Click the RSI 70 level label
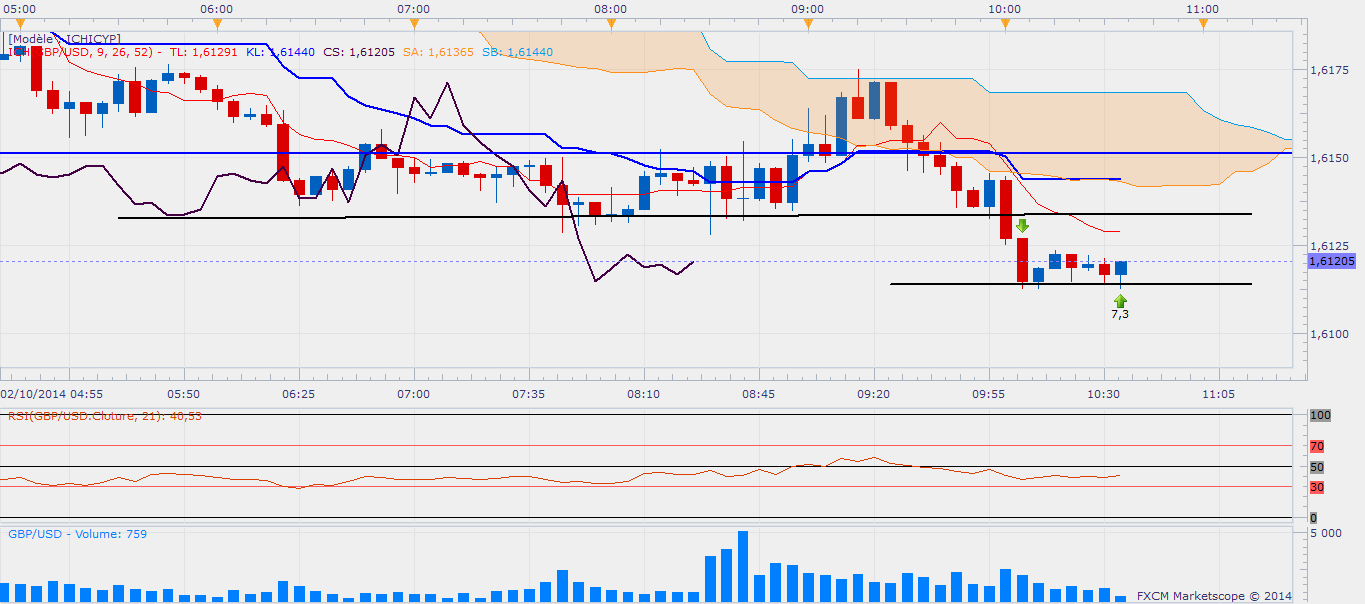 pyautogui.click(x=1317, y=446)
